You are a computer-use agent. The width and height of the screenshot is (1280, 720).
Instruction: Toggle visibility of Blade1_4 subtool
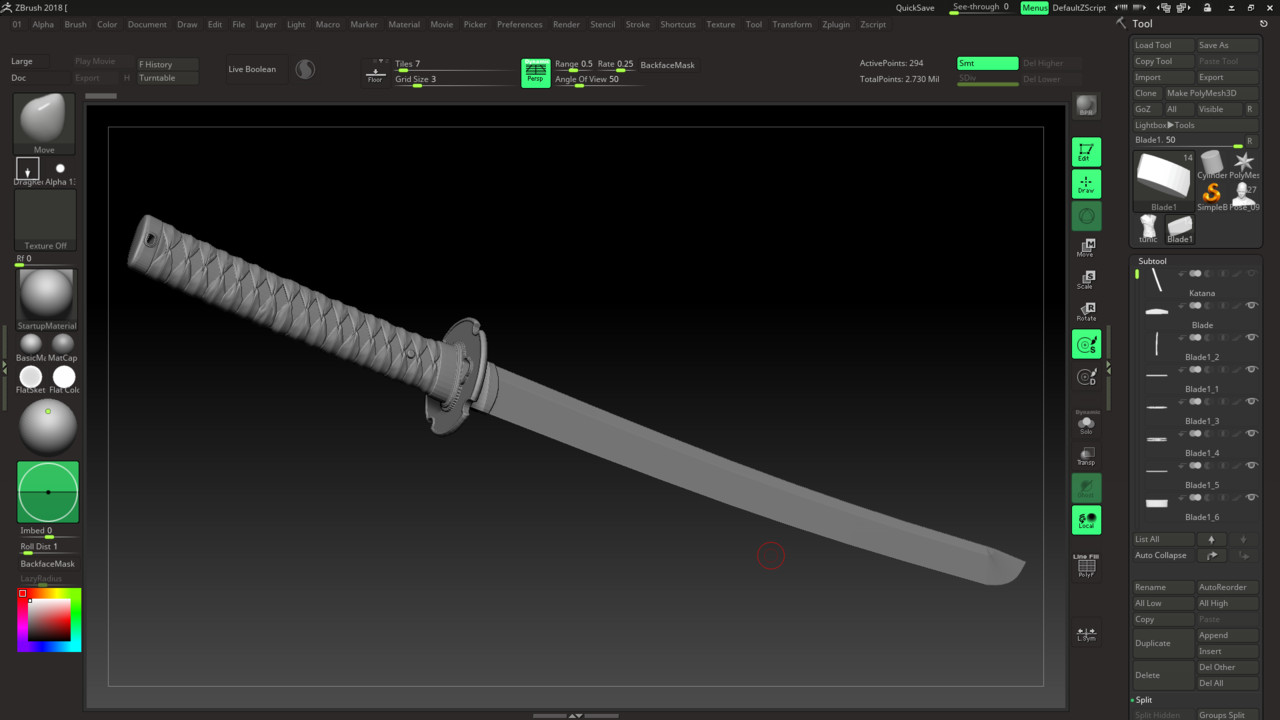(1252, 434)
